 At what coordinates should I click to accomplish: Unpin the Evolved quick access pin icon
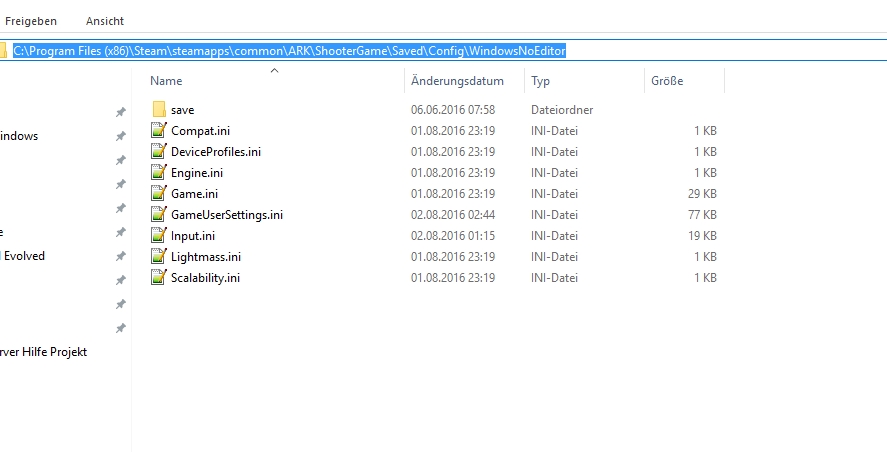coord(120,256)
